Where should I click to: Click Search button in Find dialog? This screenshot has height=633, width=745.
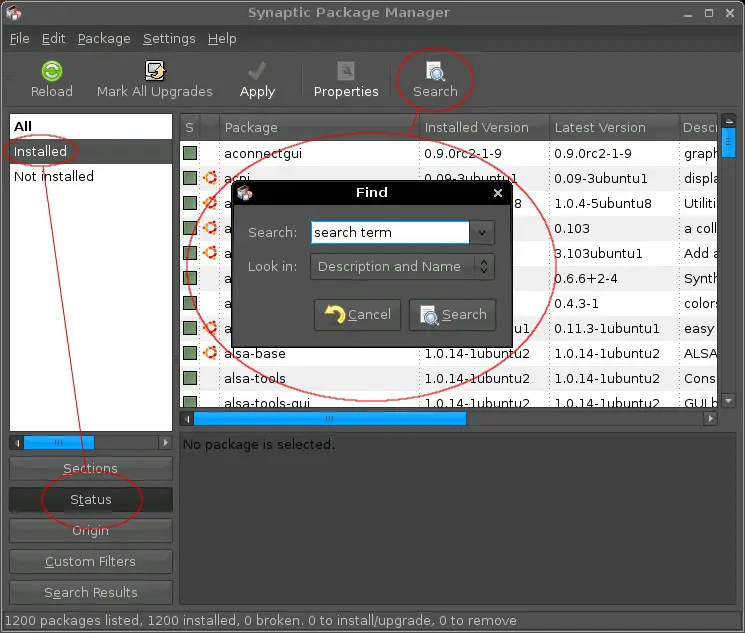coord(452,315)
